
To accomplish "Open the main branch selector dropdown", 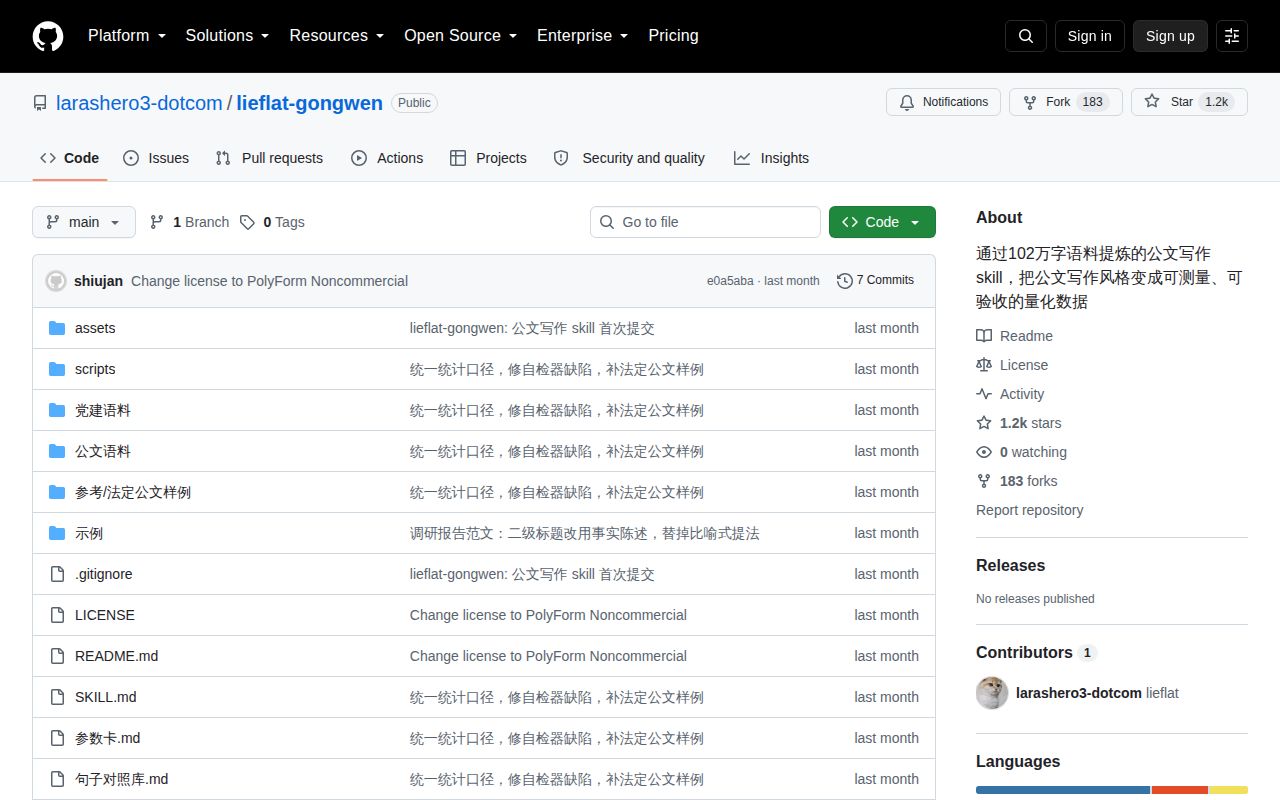I will click(x=84, y=222).
